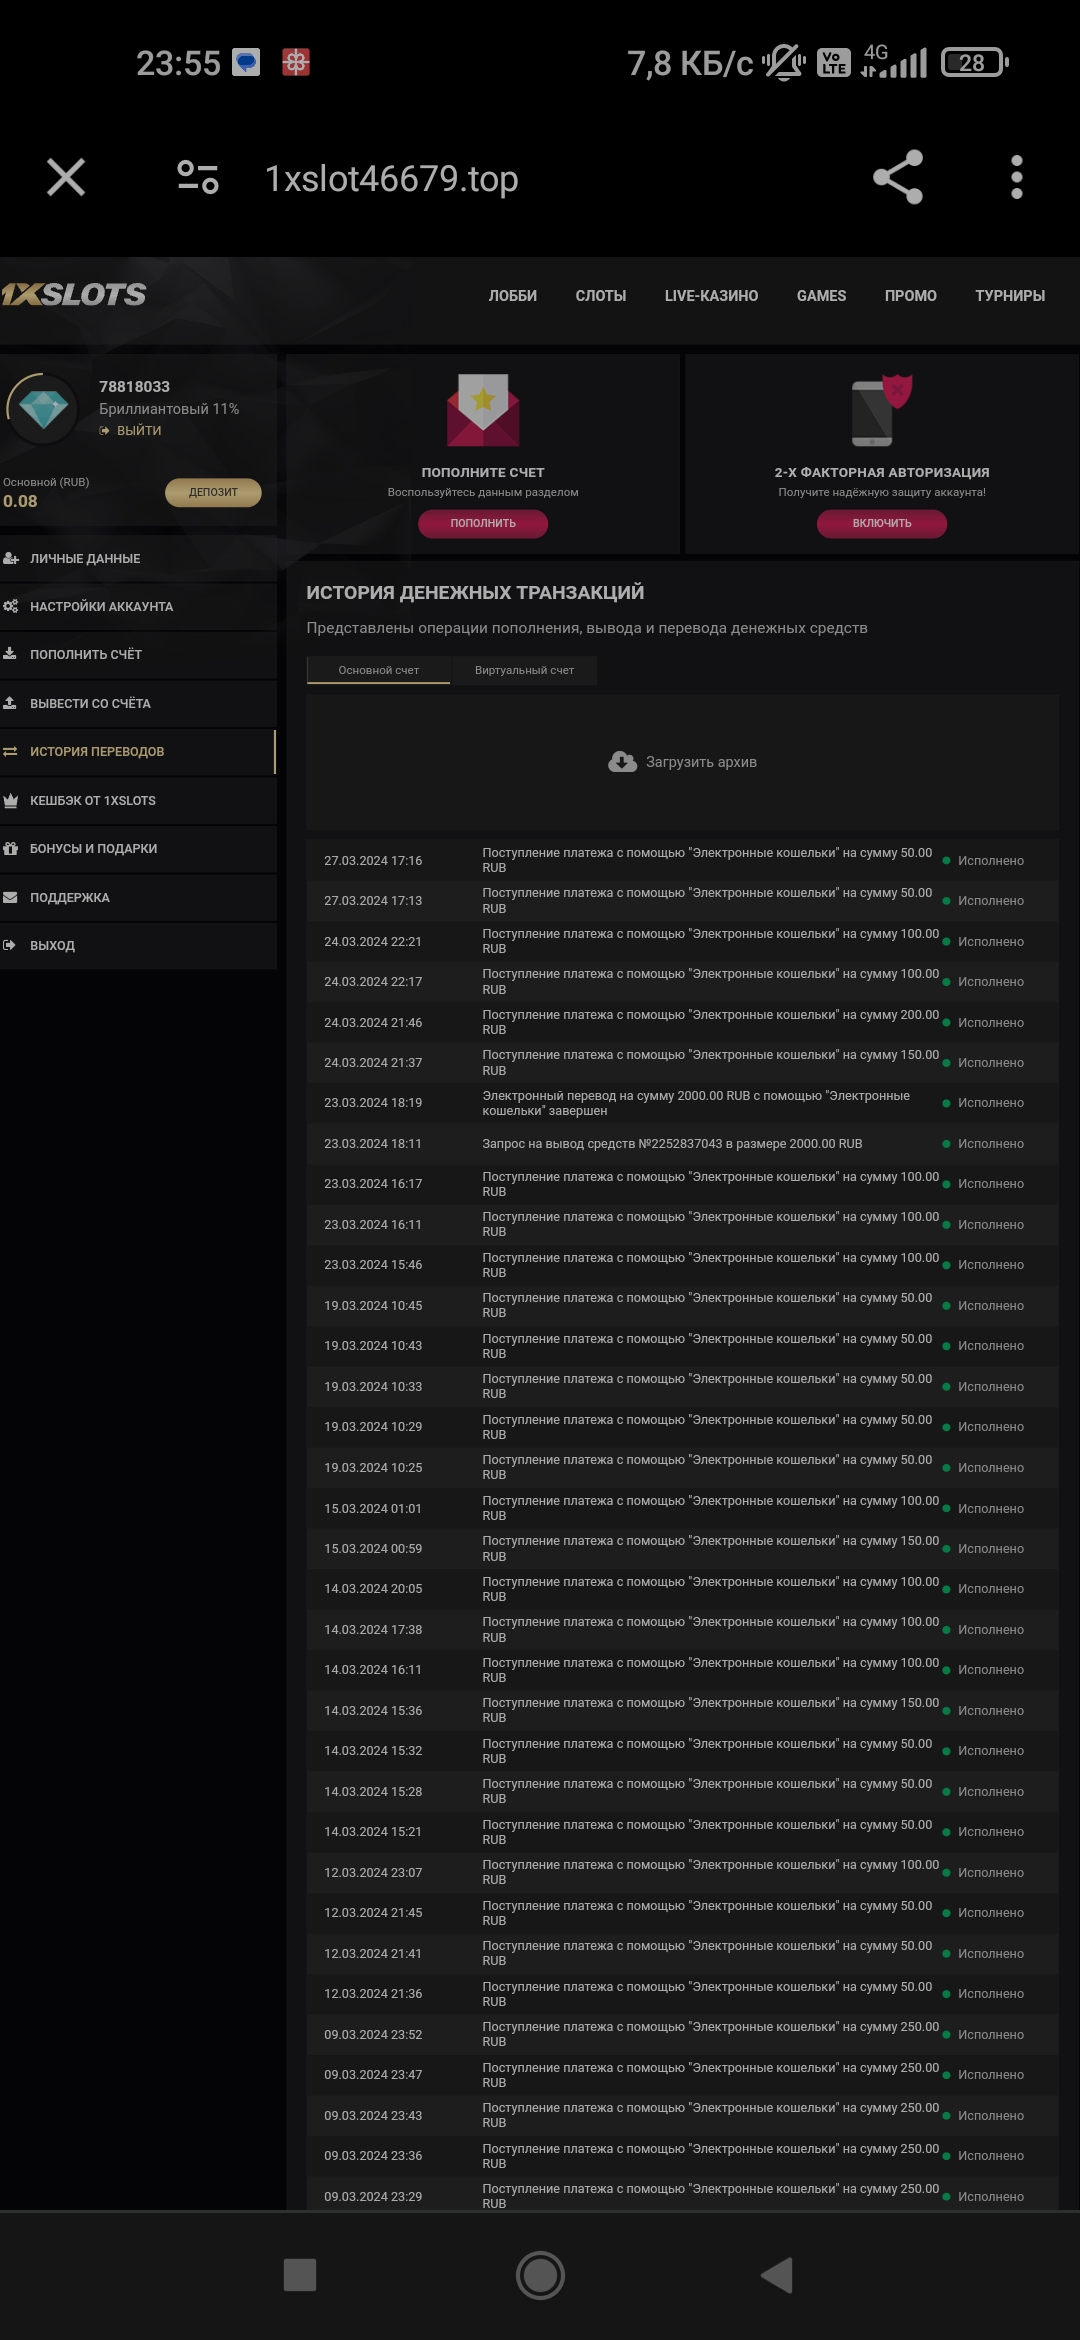Open site settings icon beside the URL

[x=198, y=178]
